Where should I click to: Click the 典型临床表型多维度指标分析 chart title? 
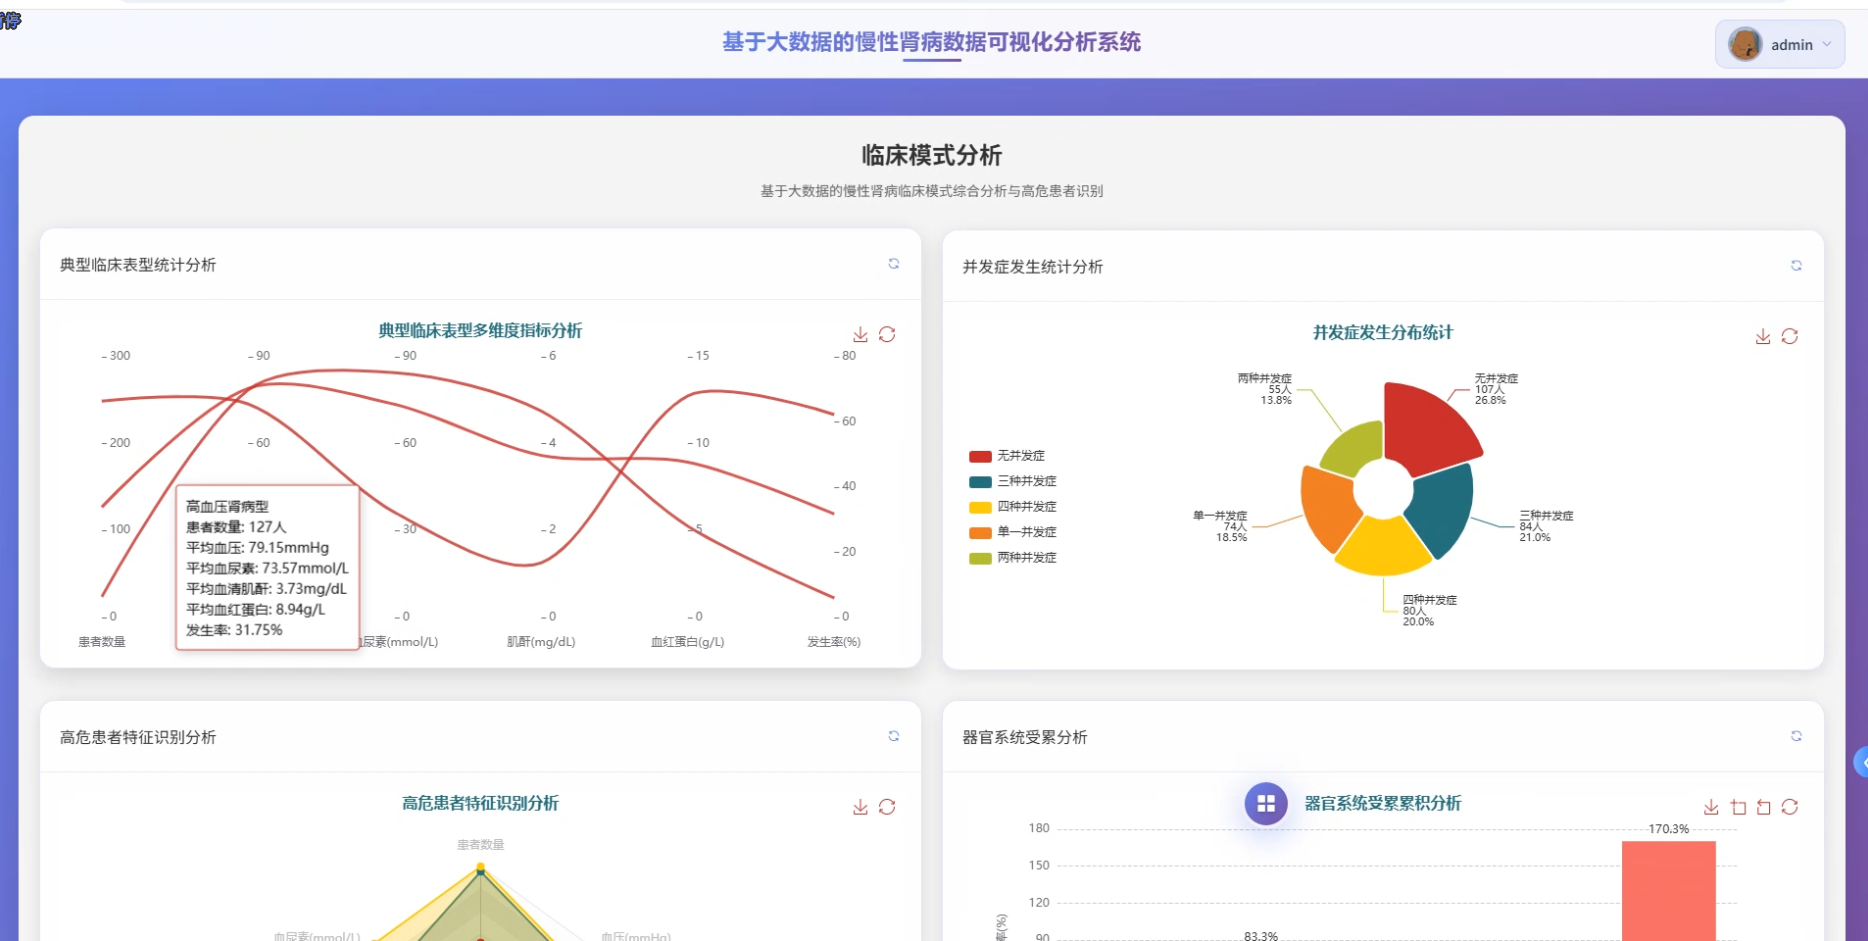[x=480, y=331]
